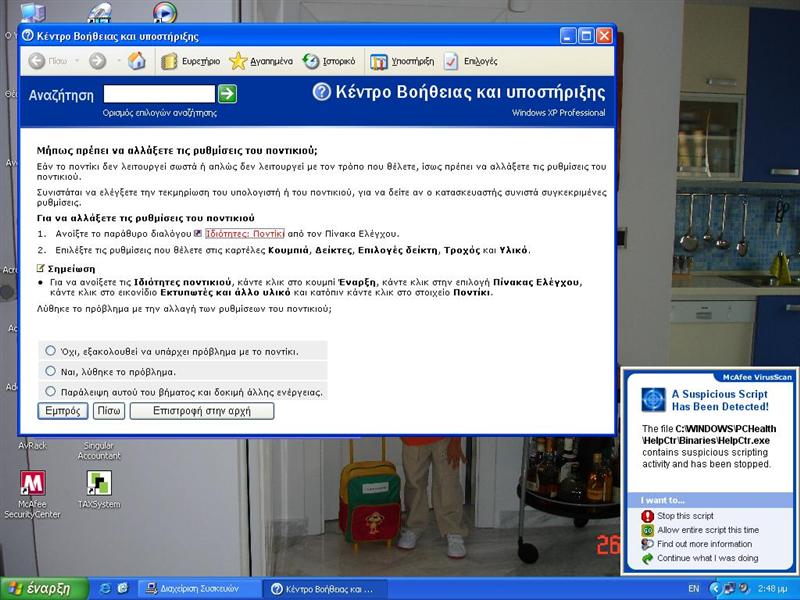800x600 pixels.
Task: Click the Εμπρός button
Action: coord(63,411)
